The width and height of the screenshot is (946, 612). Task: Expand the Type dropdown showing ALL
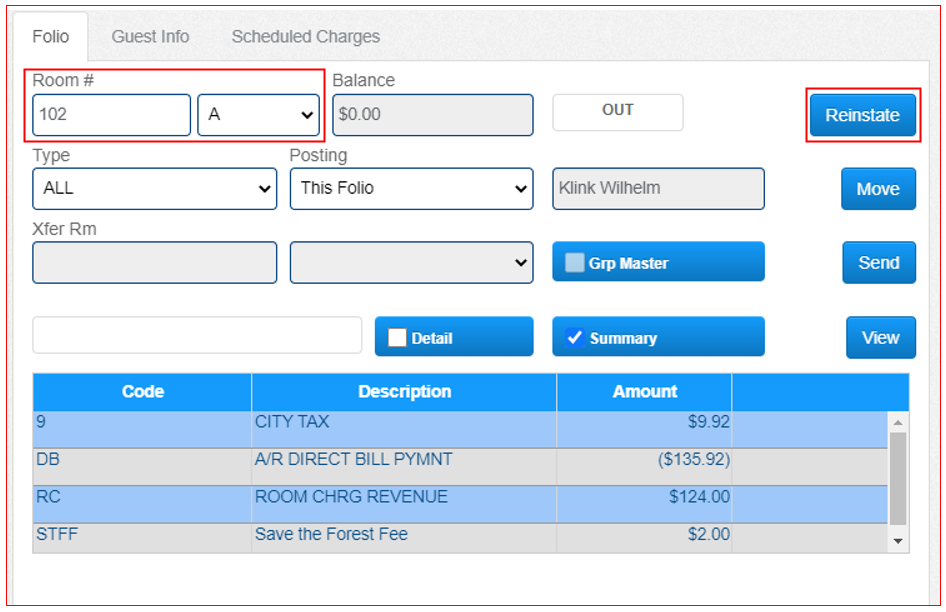pos(155,188)
